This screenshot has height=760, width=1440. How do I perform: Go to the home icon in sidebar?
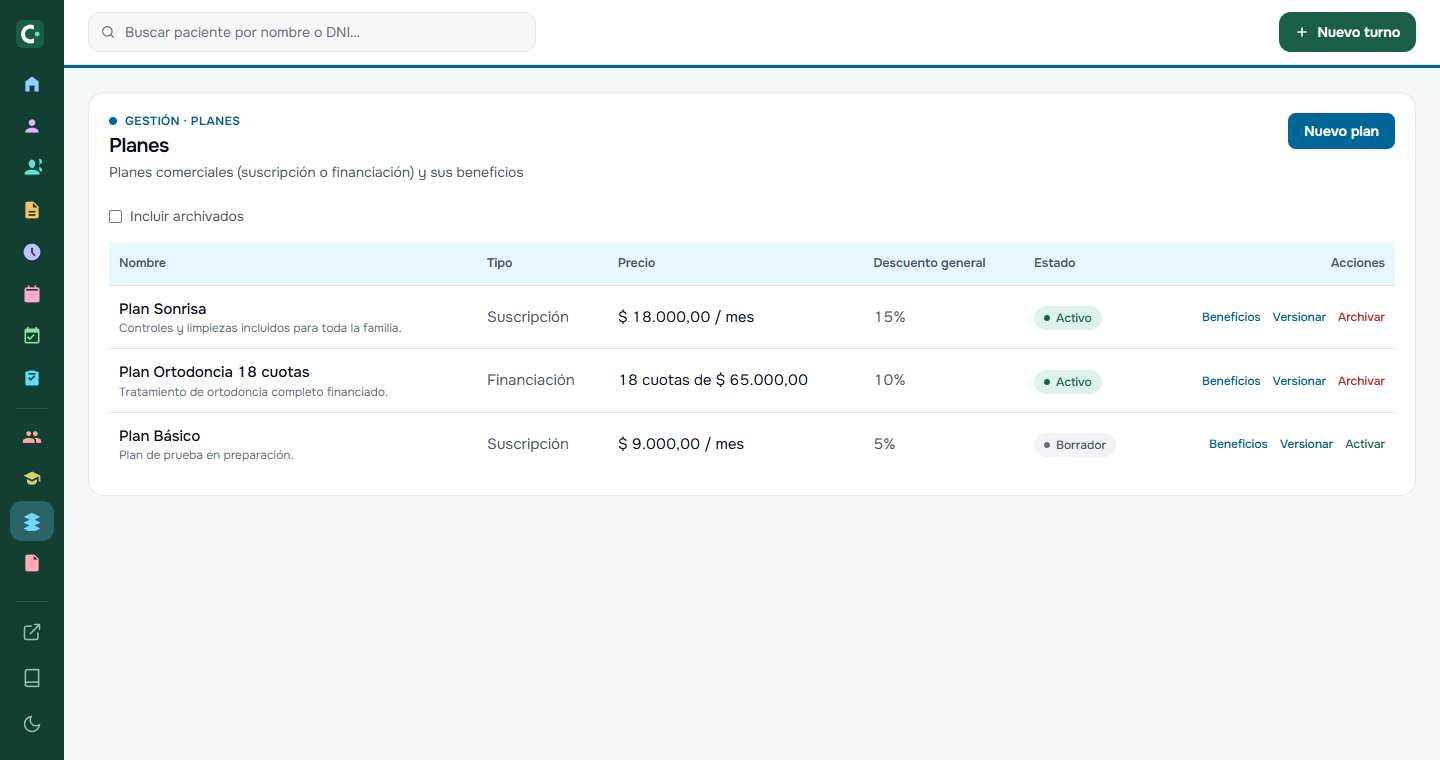(x=32, y=84)
